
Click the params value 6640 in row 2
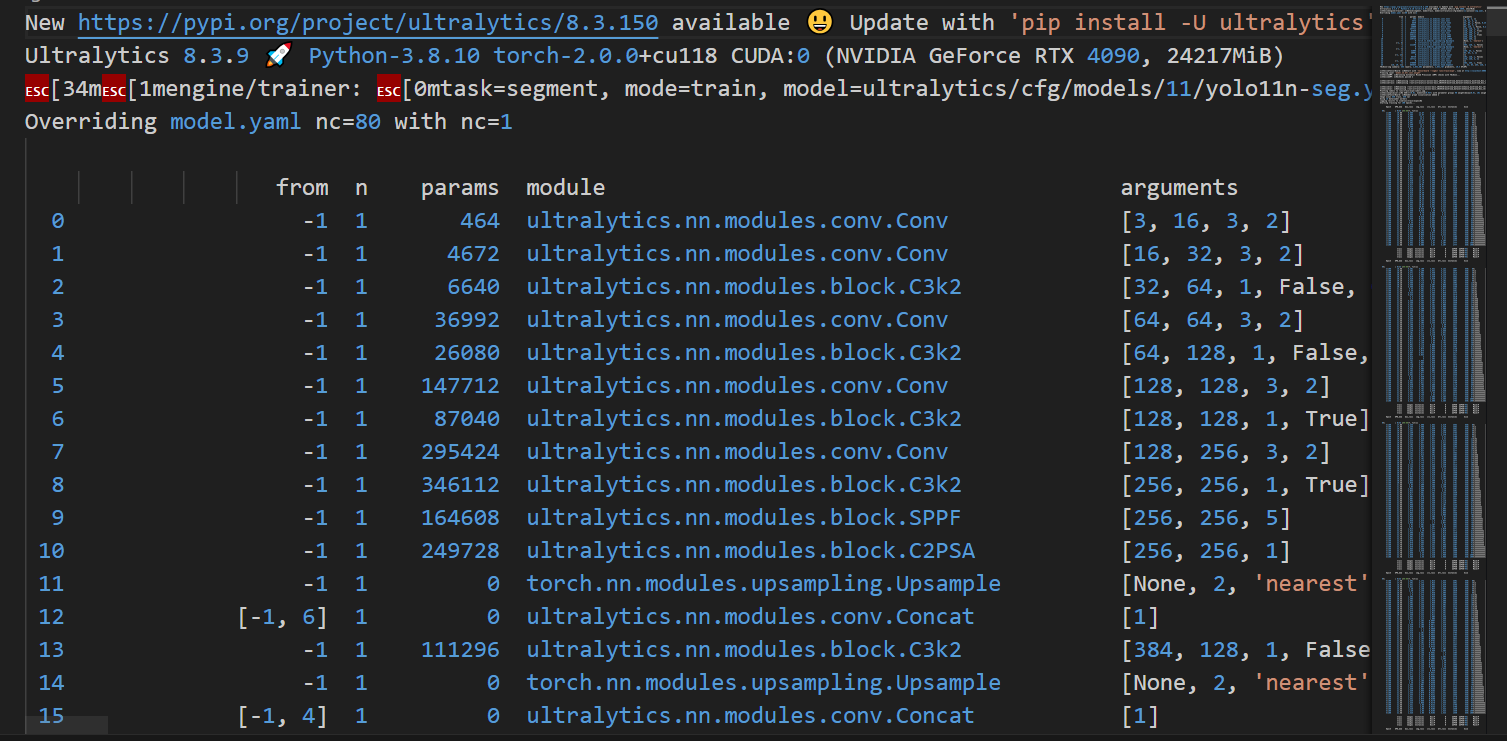pyautogui.click(x=473, y=287)
